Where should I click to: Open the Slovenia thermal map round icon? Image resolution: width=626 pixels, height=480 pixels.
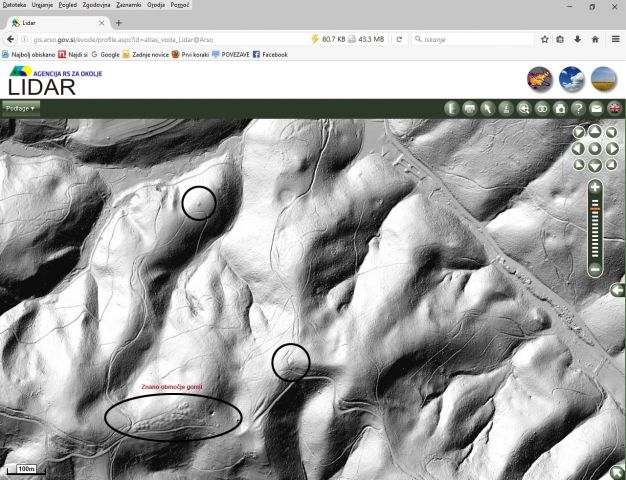pyautogui.click(x=540, y=79)
